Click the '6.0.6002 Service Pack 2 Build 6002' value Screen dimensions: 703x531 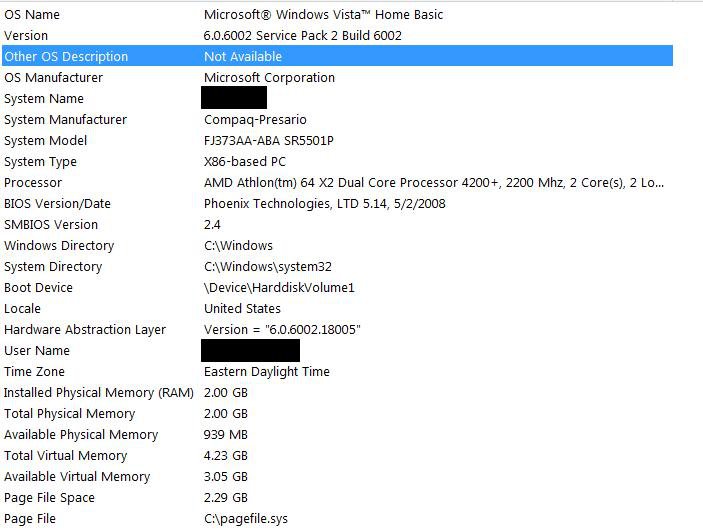tap(303, 35)
